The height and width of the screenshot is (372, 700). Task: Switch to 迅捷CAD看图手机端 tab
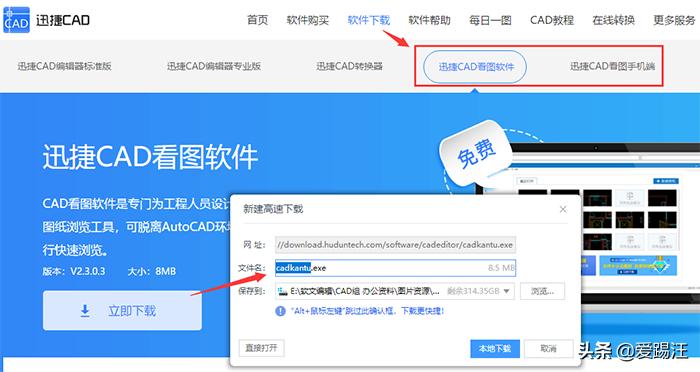pyautogui.click(x=612, y=66)
